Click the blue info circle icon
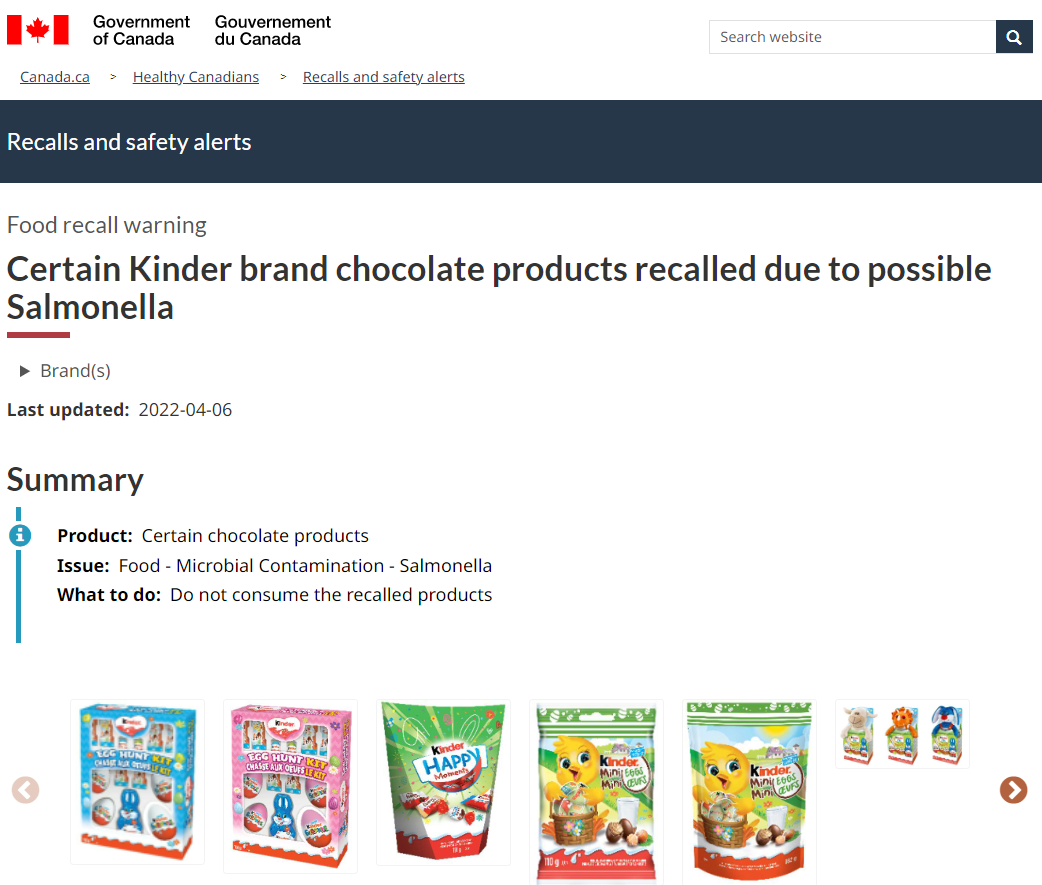 (20, 535)
